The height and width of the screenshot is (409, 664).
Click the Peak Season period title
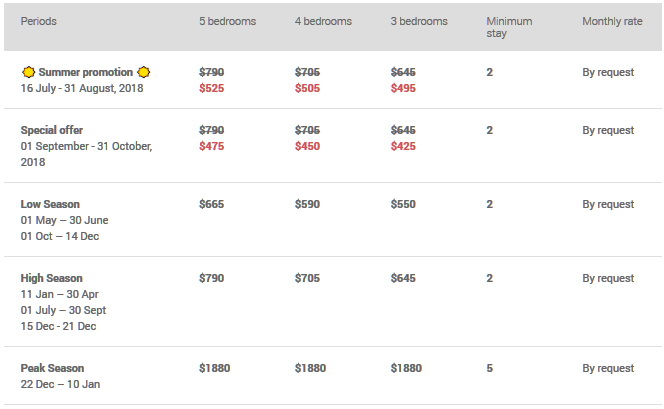[52, 368]
